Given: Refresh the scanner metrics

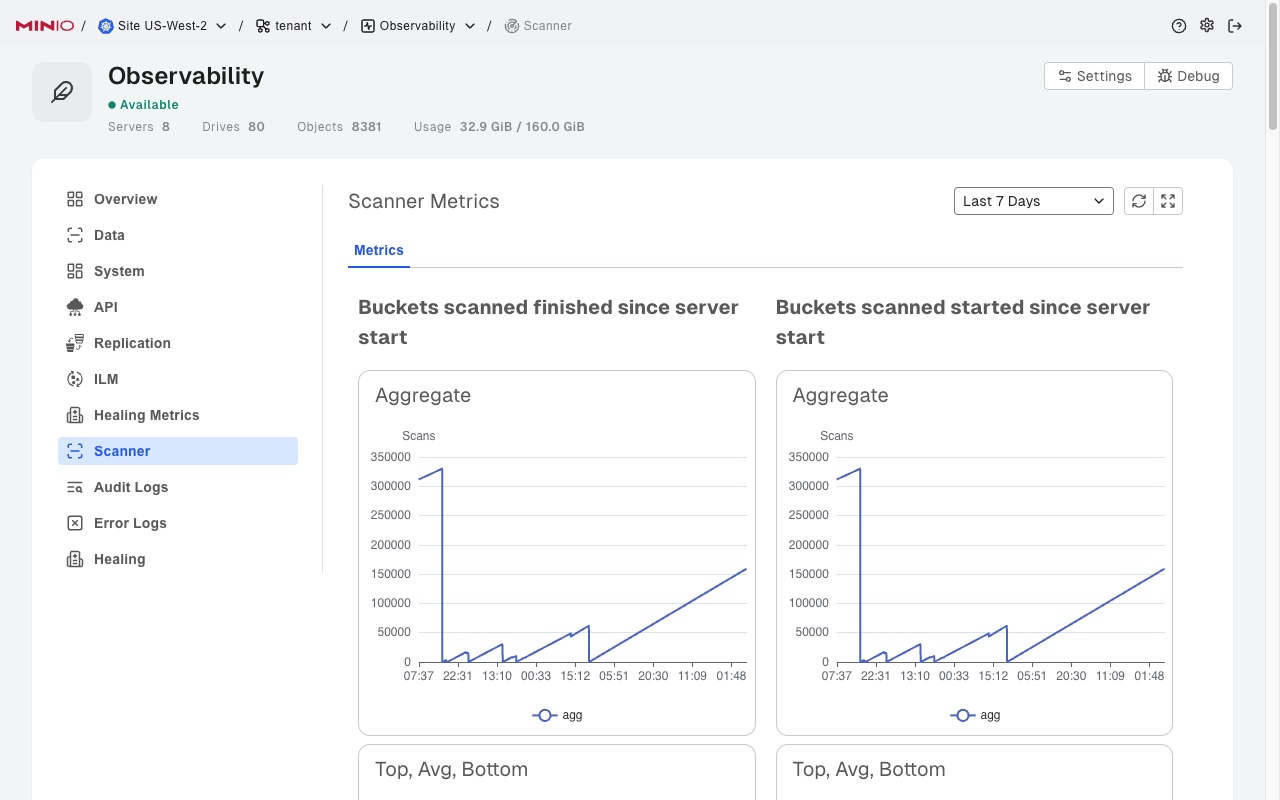Looking at the screenshot, I should click(1139, 201).
